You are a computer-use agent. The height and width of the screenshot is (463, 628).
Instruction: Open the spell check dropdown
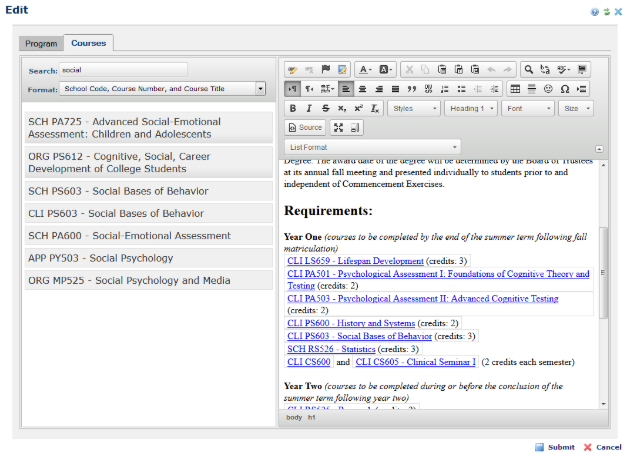pyautogui.click(x=563, y=70)
